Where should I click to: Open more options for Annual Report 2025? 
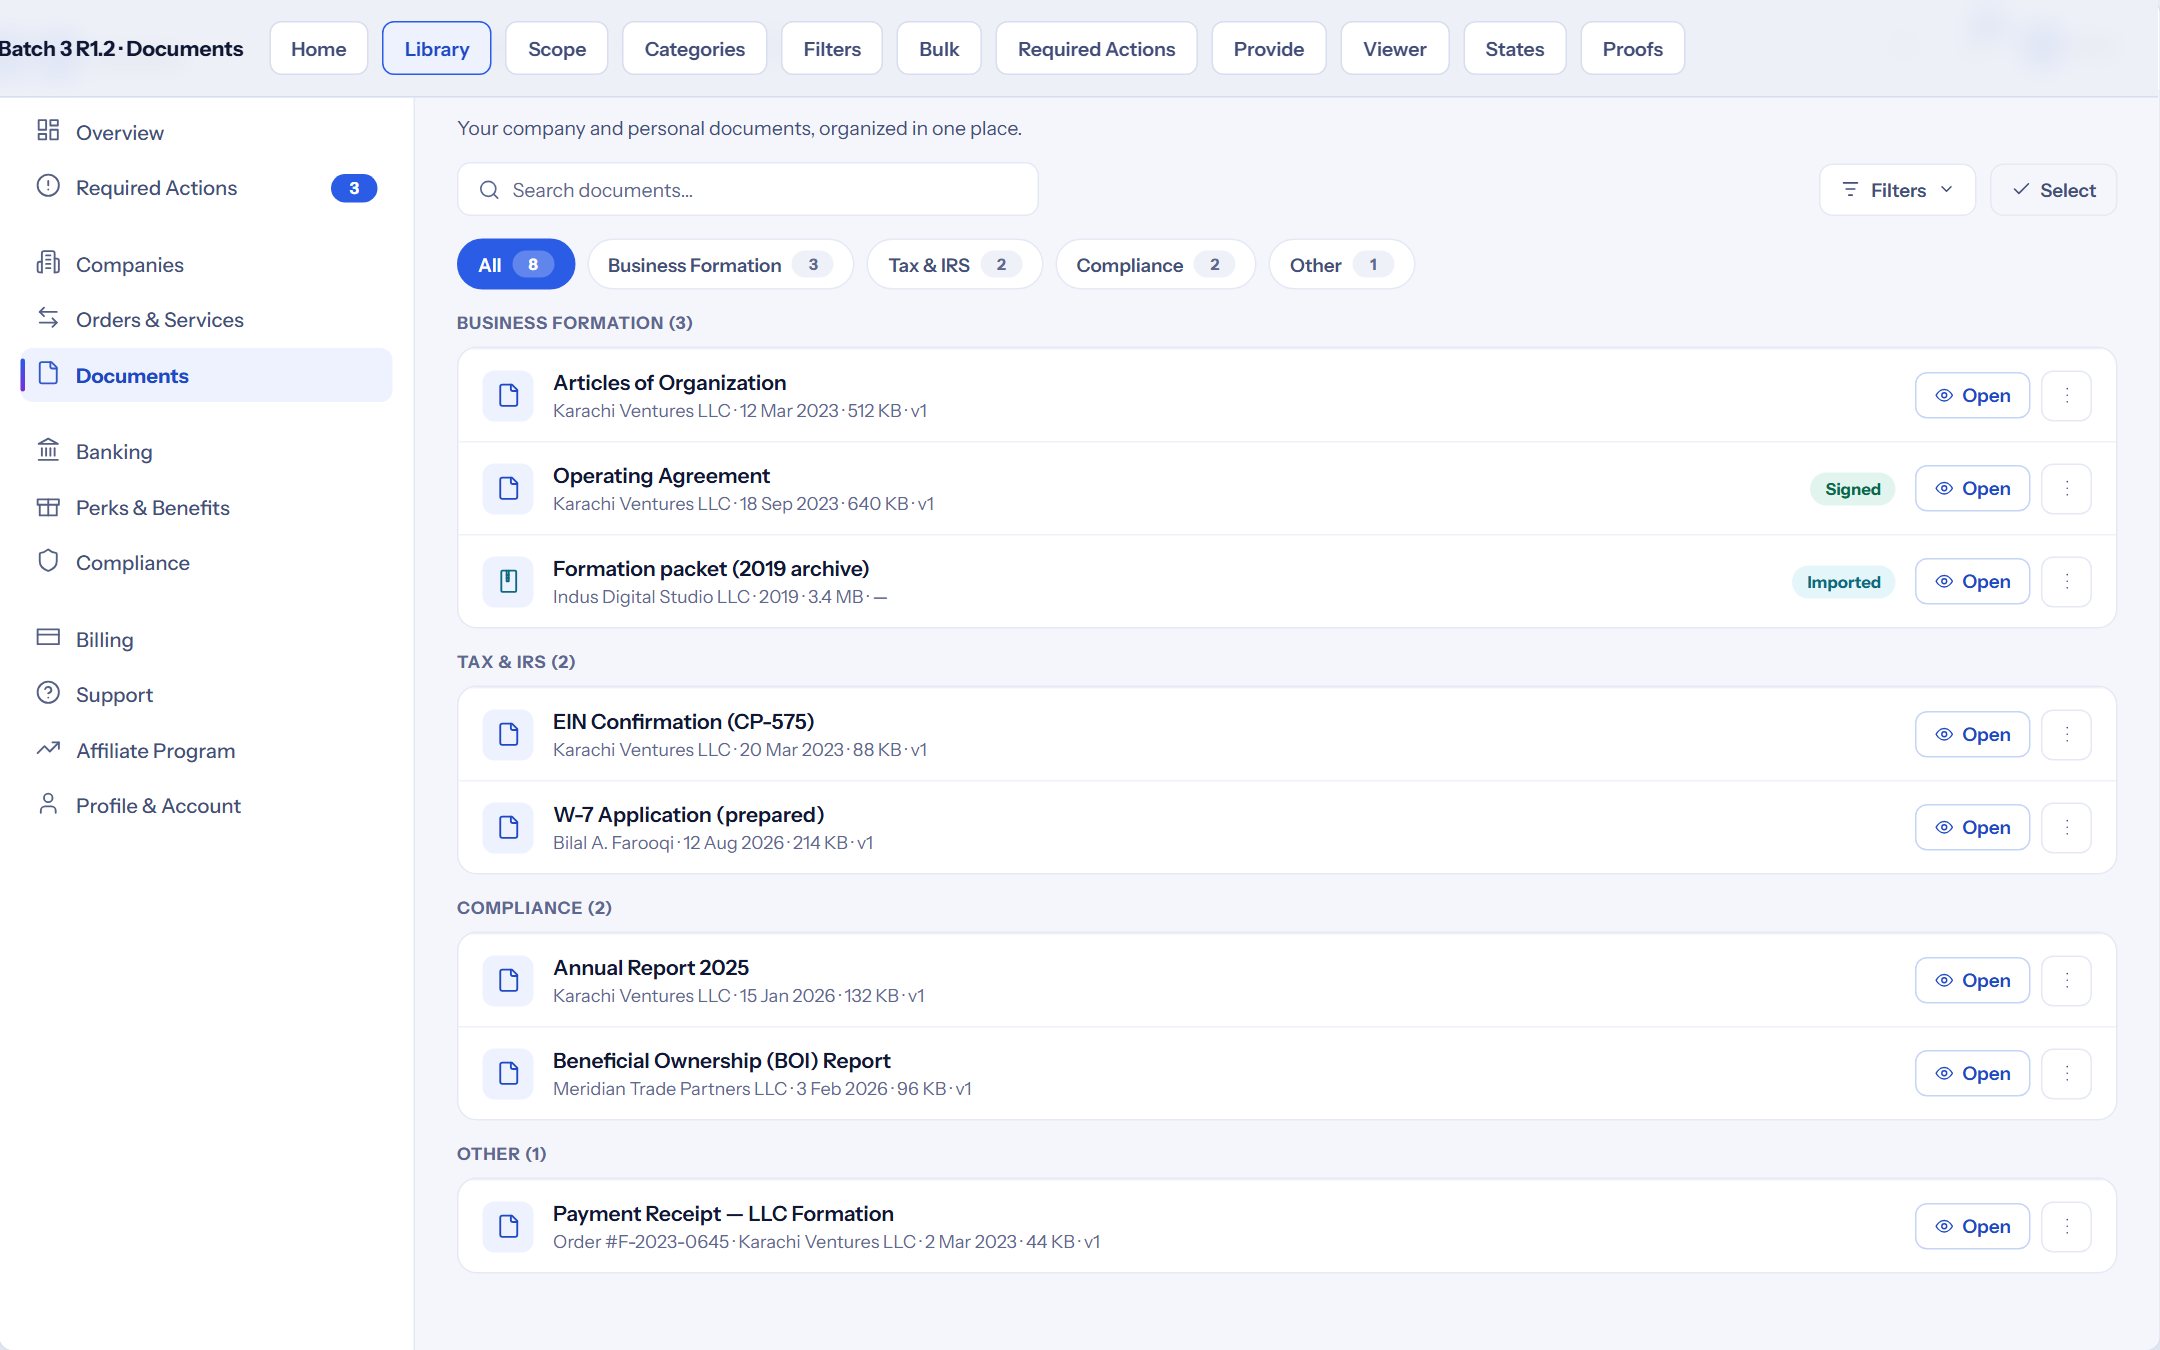pyautogui.click(x=2067, y=981)
